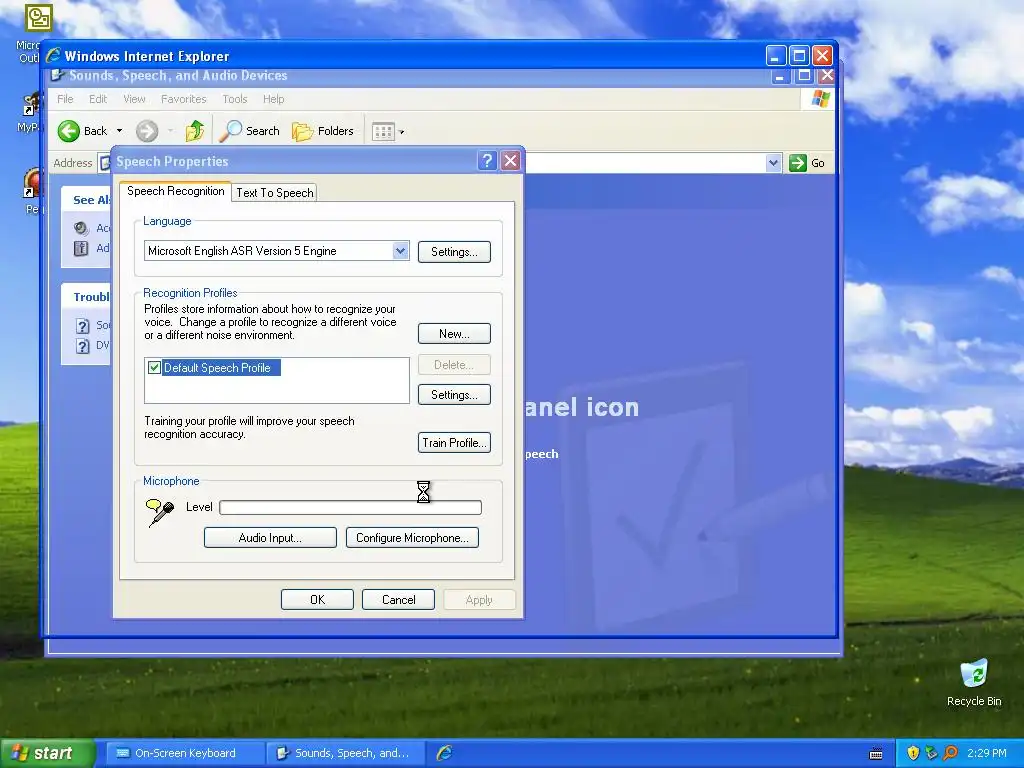This screenshot has width=1024, height=768.
Task: Open the View menu
Action: [x=134, y=99]
